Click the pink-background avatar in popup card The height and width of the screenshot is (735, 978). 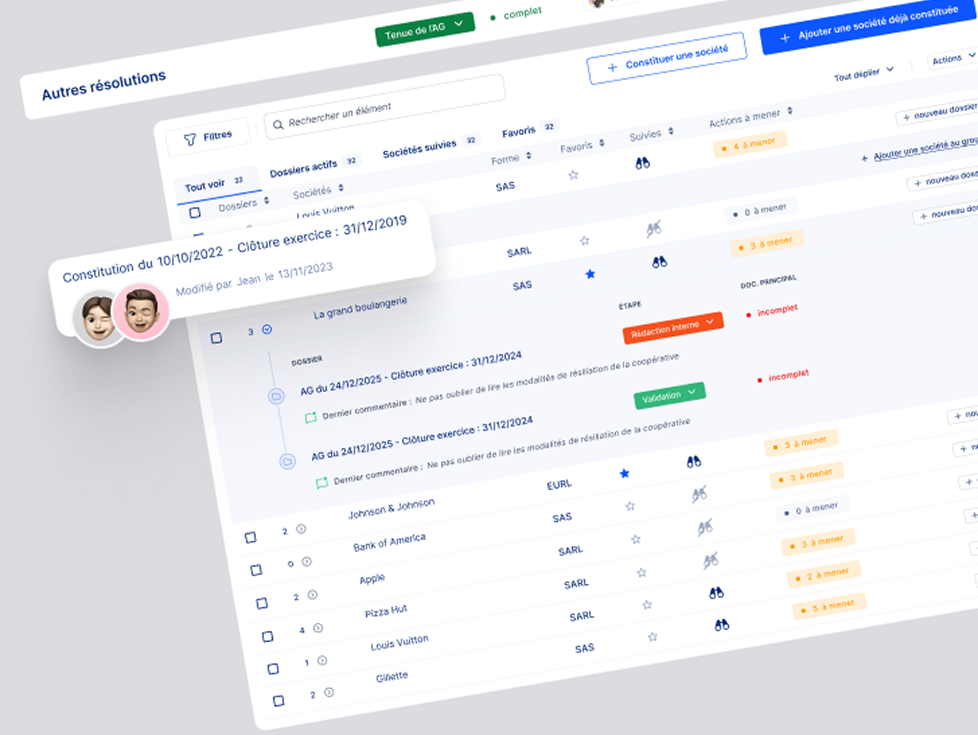(140, 312)
